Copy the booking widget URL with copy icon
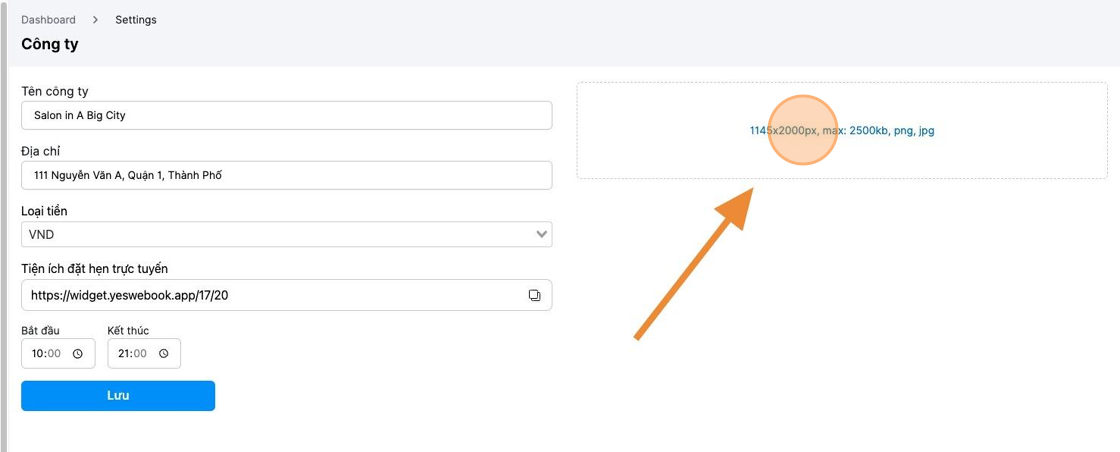 [534, 295]
